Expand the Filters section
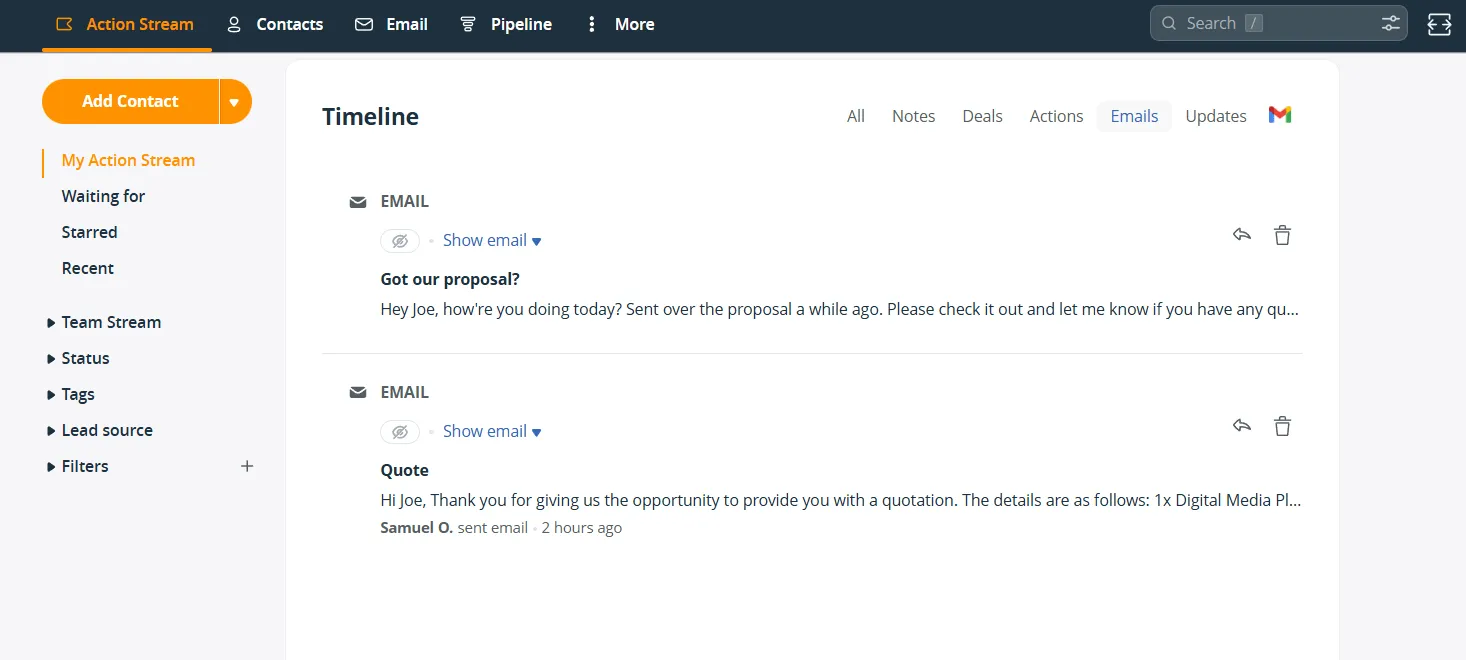This screenshot has height=660, width=1466. 78,466
